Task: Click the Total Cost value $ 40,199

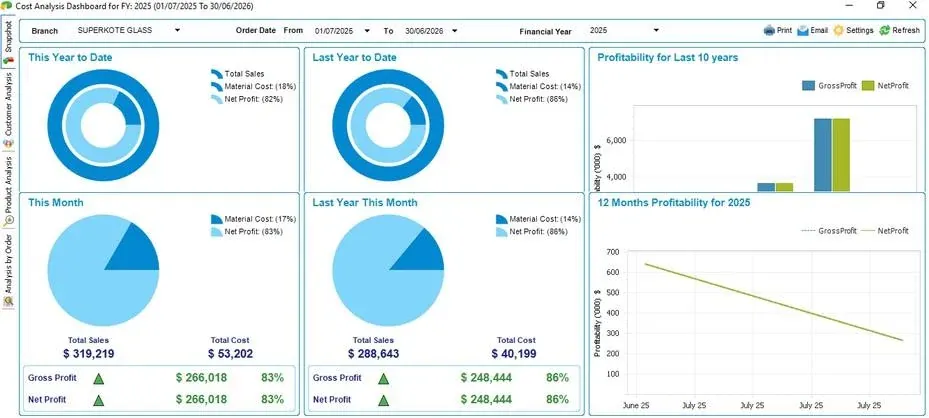Action: tap(515, 354)
